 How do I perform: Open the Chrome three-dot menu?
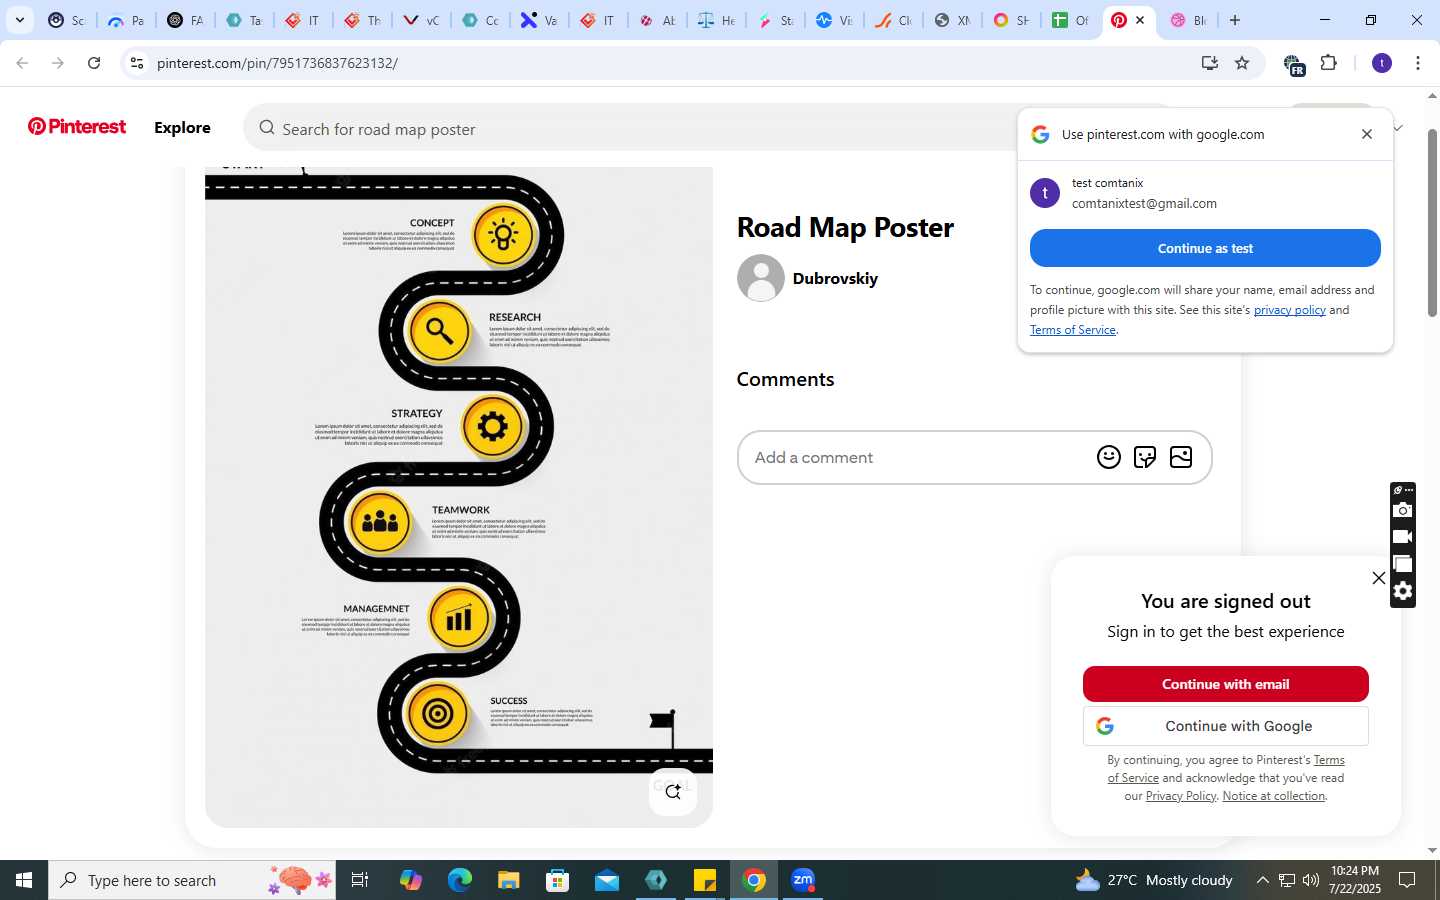click(x=1418, y=63)
